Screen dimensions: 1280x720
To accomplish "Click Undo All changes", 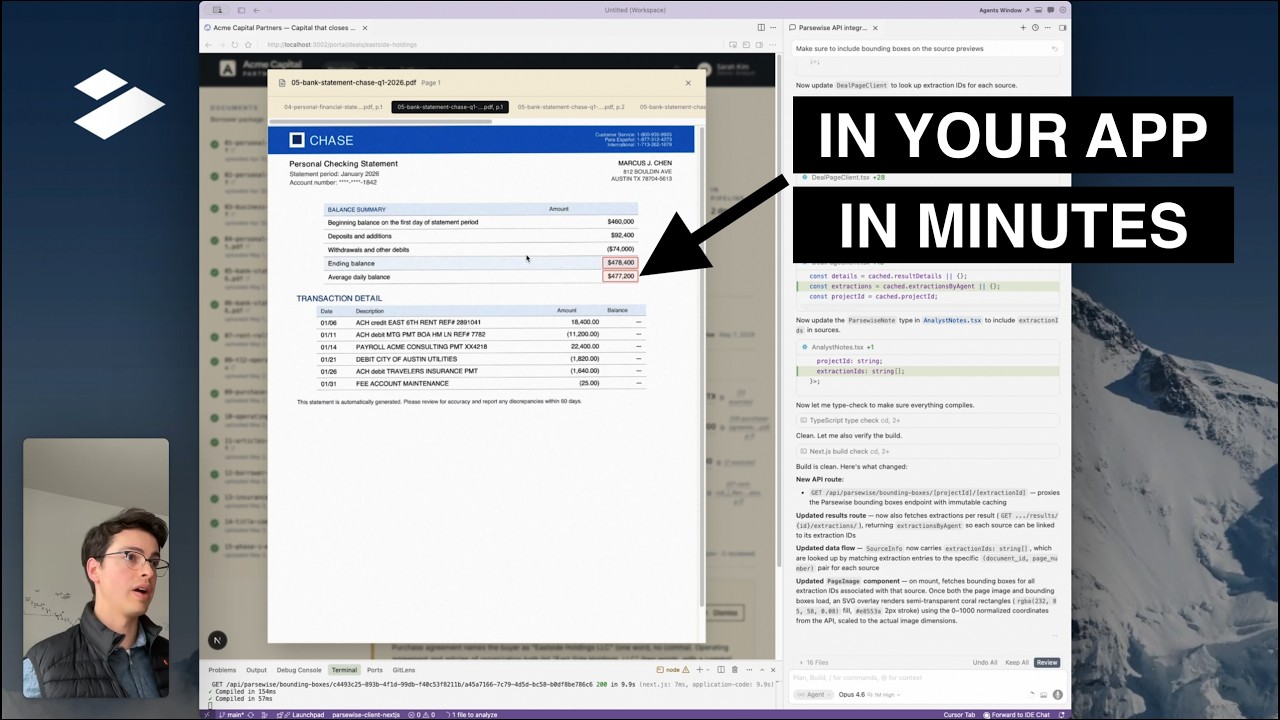I will (985, 662).
